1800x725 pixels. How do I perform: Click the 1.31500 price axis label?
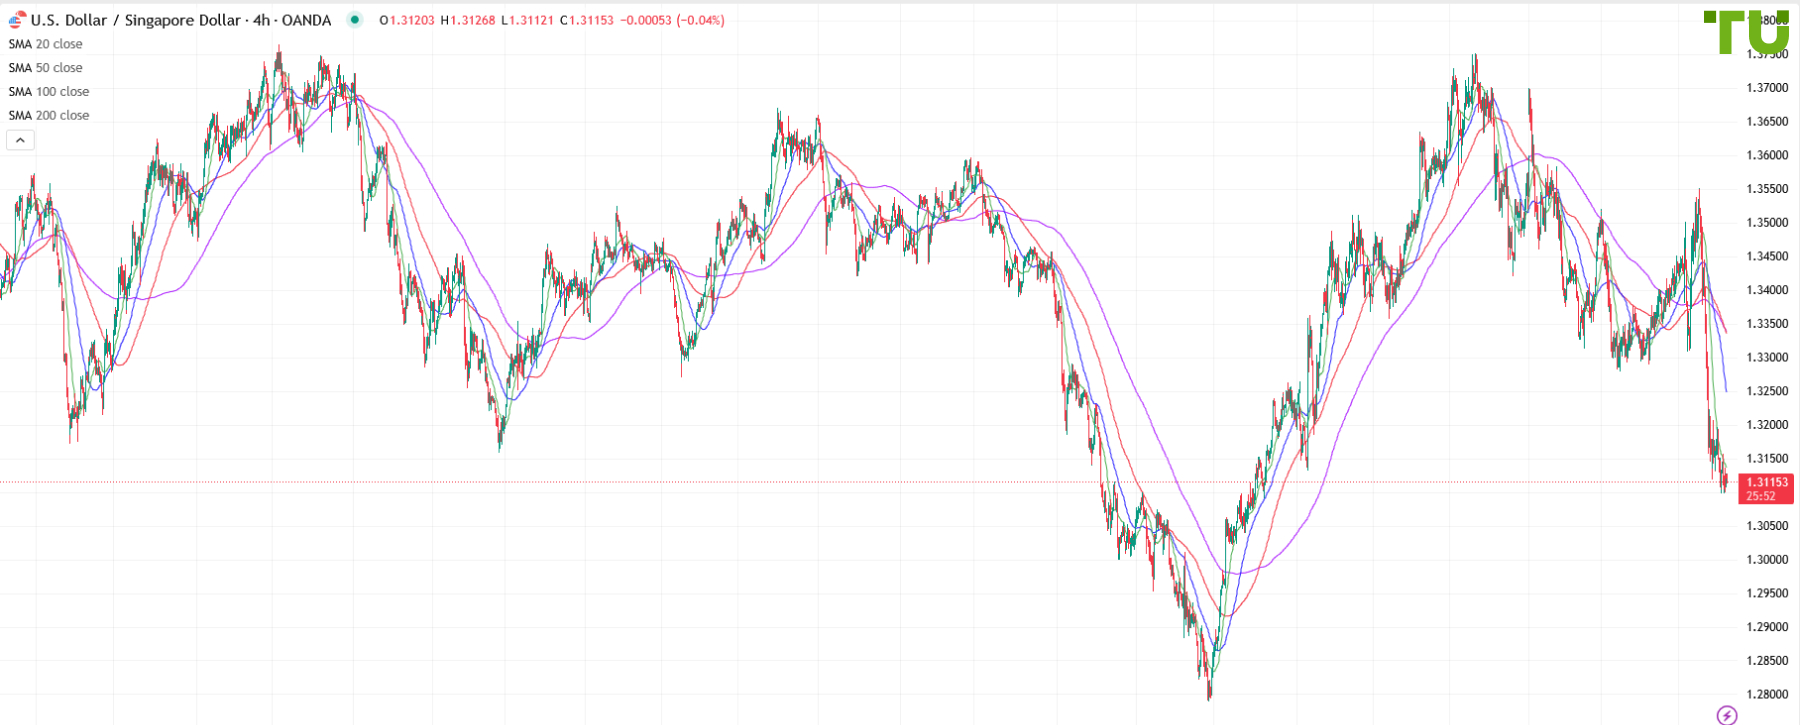pos(1767,459)
